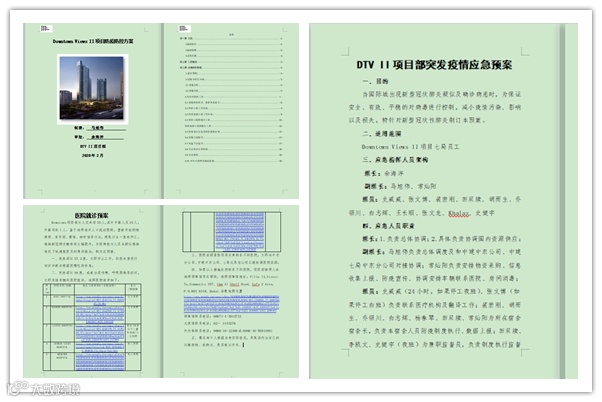Image resolution: width=602 pixels, height=402 pixels.
Task: Click the small logo at top of contents page
Action: tap(184, 28)
